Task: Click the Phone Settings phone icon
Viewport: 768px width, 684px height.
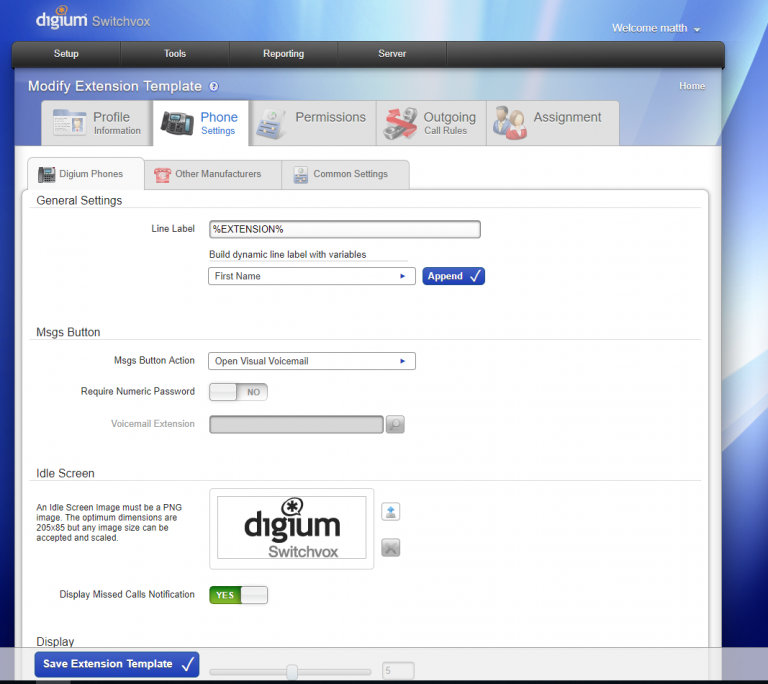Action: coord(177,123)
